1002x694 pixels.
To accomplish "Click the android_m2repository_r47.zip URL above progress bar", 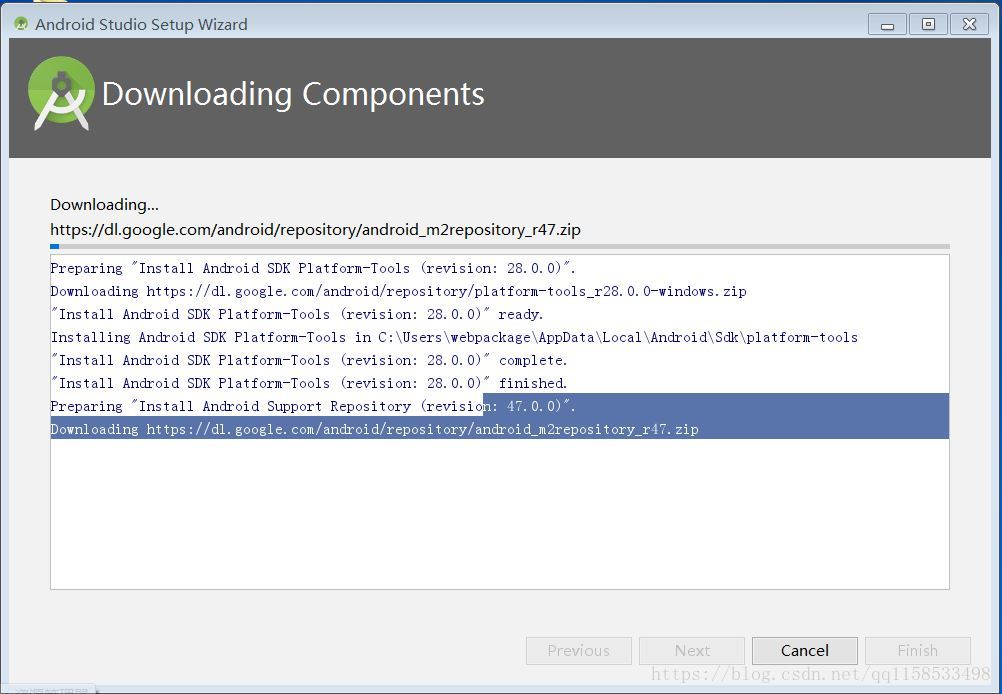I will [315, 229].
